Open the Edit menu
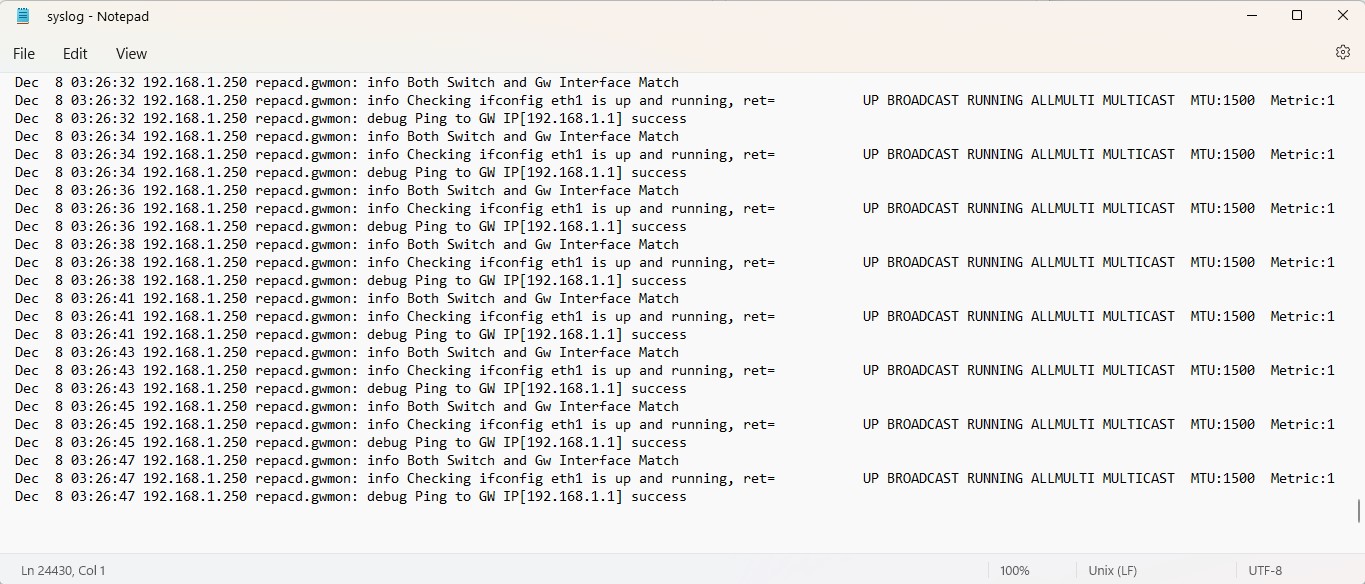 [75, 54]
